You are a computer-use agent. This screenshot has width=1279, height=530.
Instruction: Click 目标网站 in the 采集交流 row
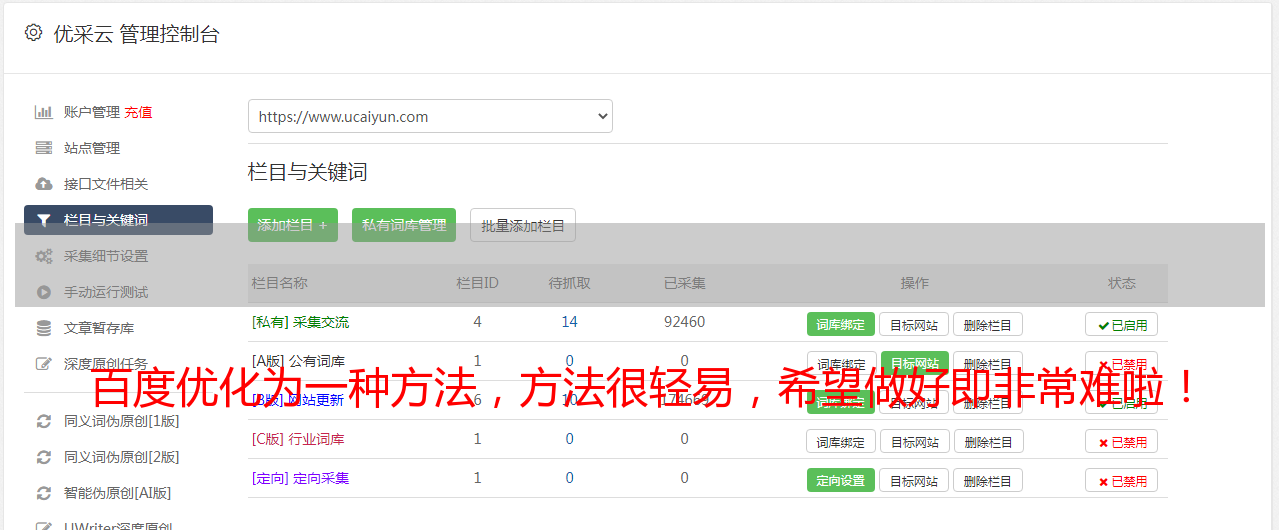tap(914, 324)
